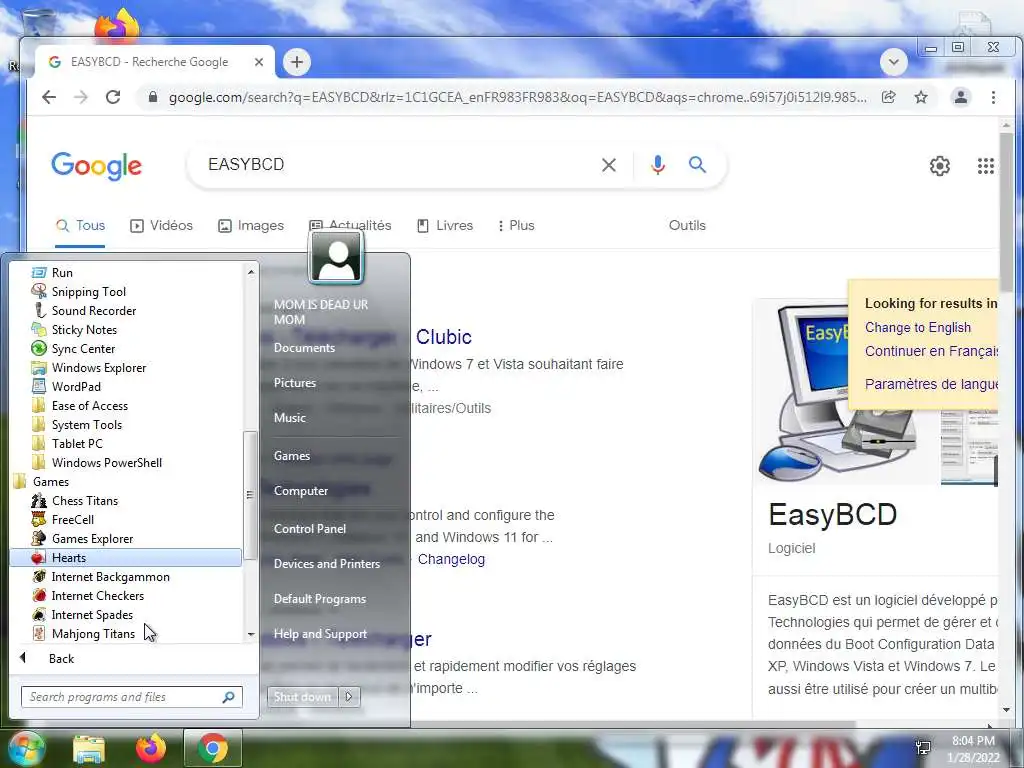Screen dimensions: 1024x768
Task: Open the Chrome profile icon
Action: click(x=961, y=97)
